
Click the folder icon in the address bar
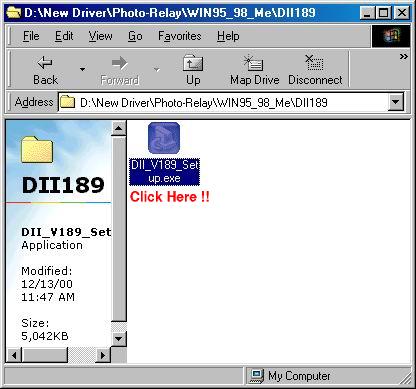[67, 102]
